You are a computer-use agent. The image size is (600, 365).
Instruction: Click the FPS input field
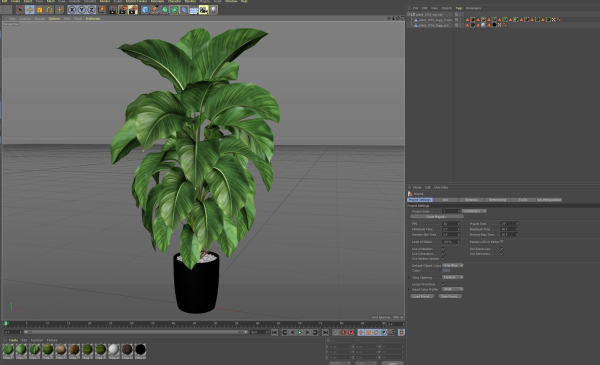451,224
